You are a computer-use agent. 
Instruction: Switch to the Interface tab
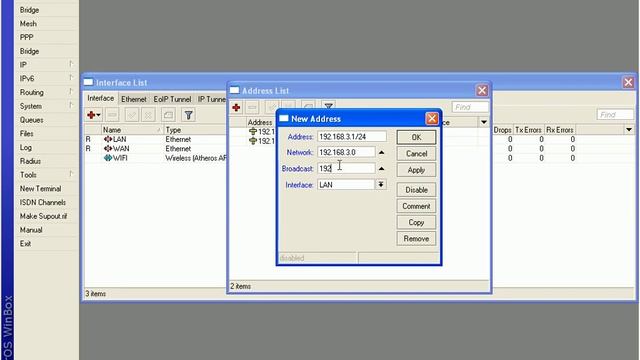[101, 98]
